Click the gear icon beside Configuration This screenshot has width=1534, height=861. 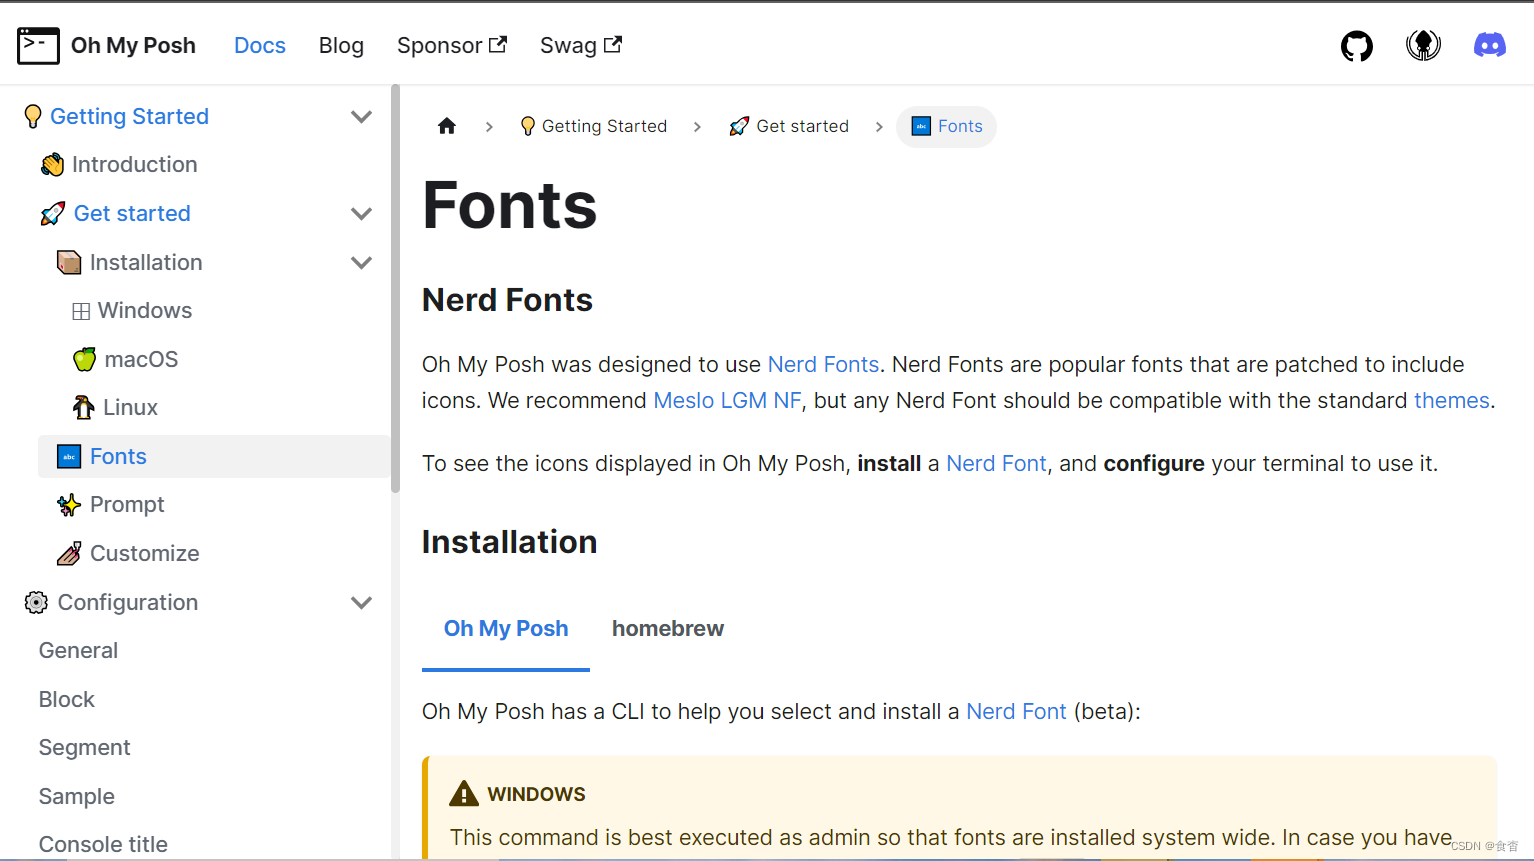coord(36,602)
